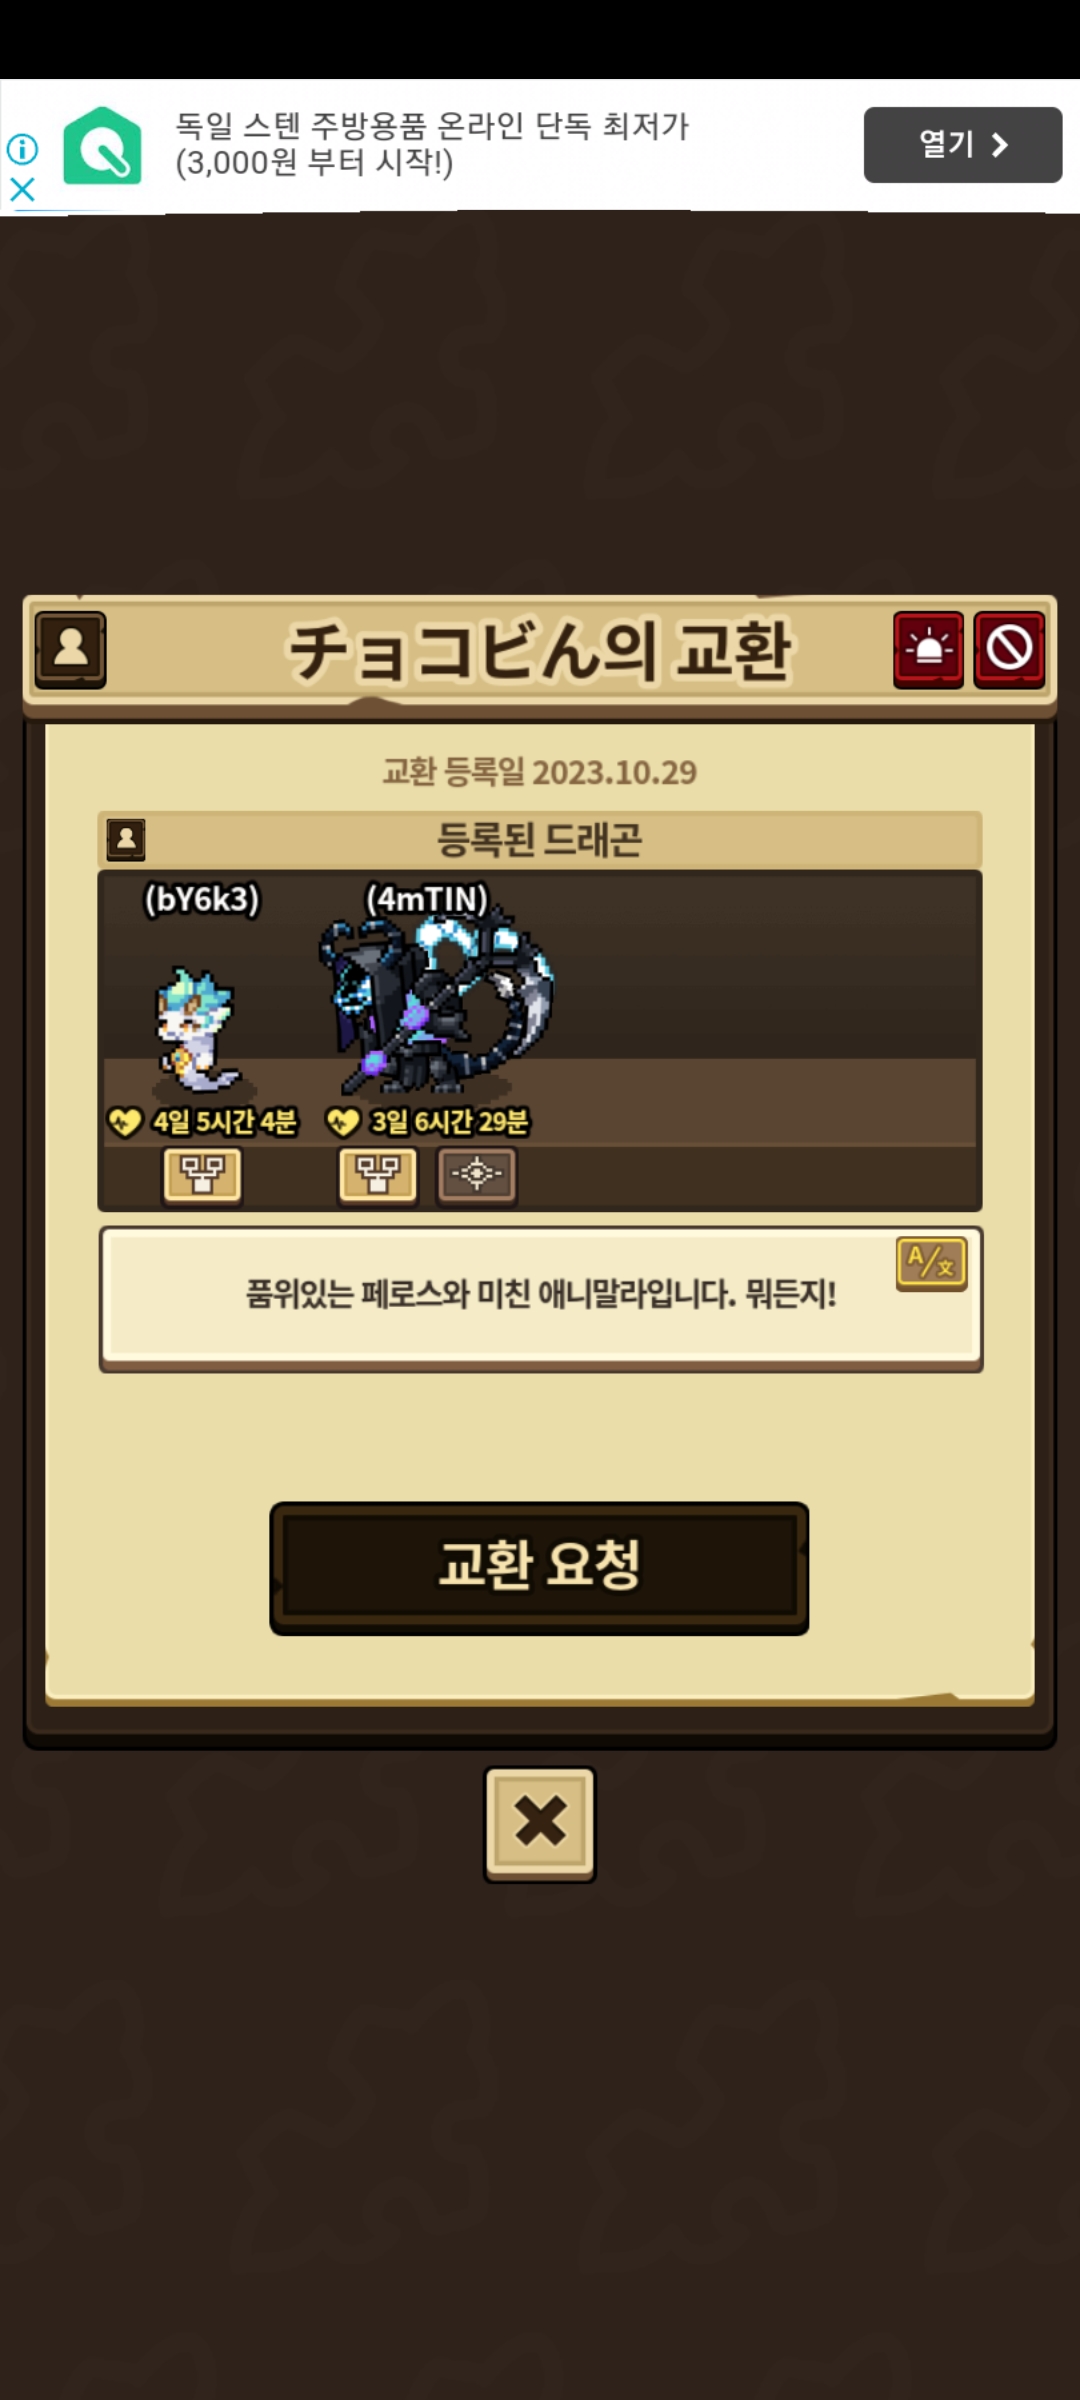The width and height of the screenshot is (1080, 2400).
Task: Open the ad via the 열기 button
Action: [x=962, y=145]
